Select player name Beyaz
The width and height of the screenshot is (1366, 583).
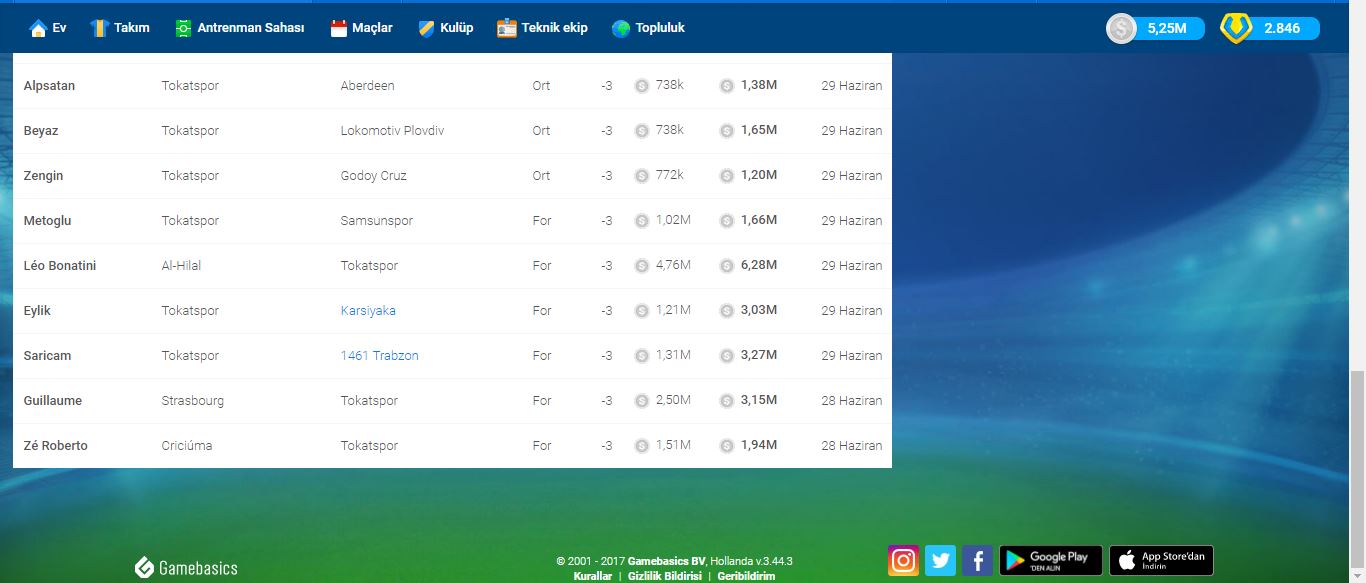41,131
